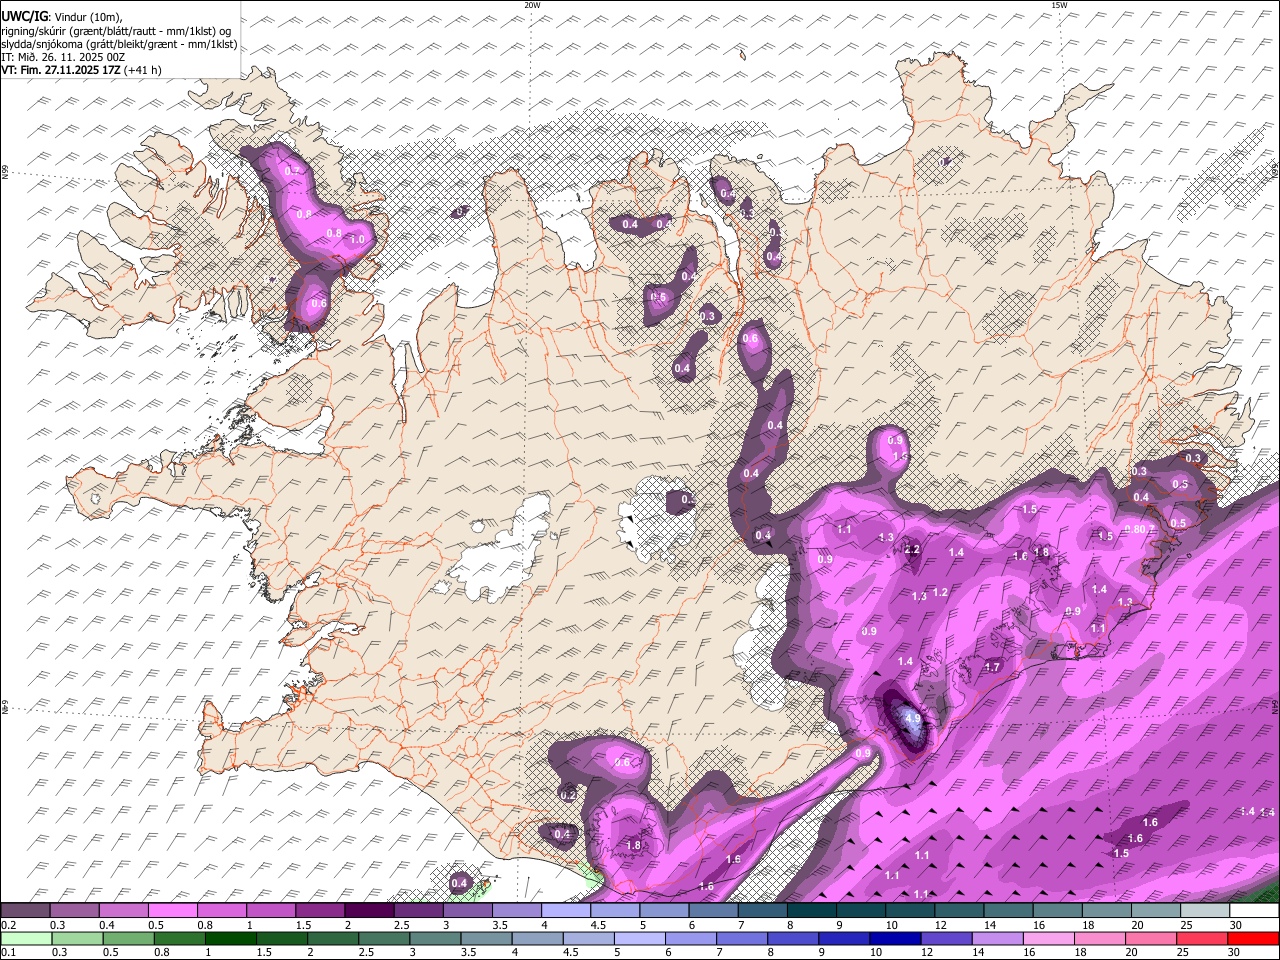Click the 2.2 snowfall value on the map
The width and height of the screenshot is (1280, 960).
912,550
